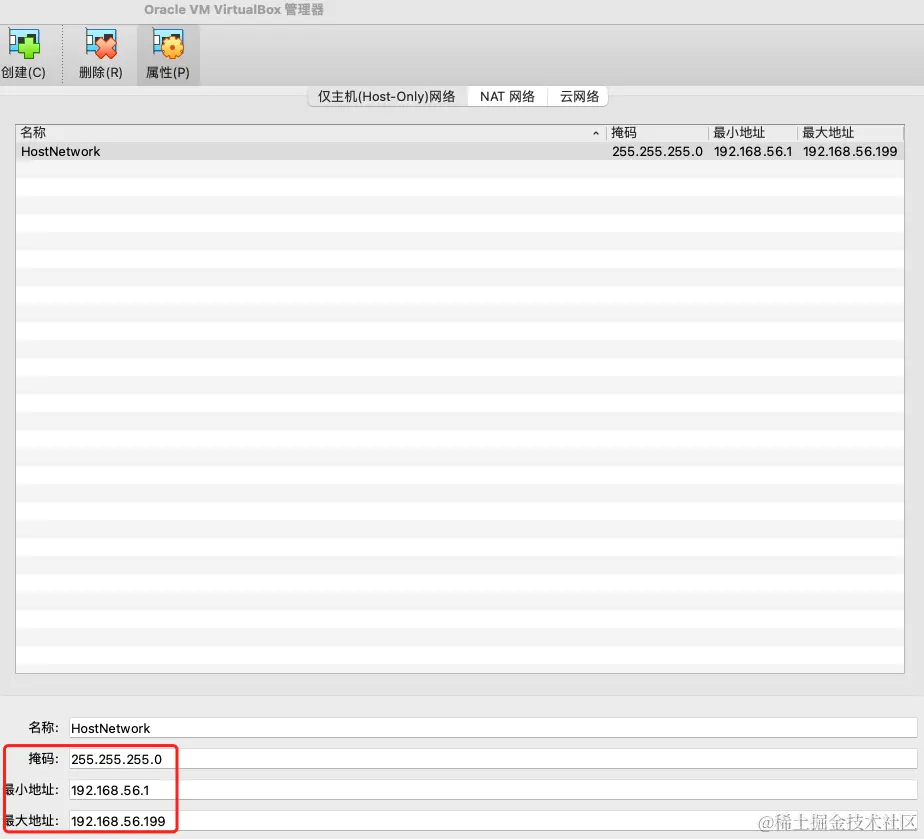Click the 最大地址 column header
This screenshot has height=839, width=924.
[x=850, y=133]
